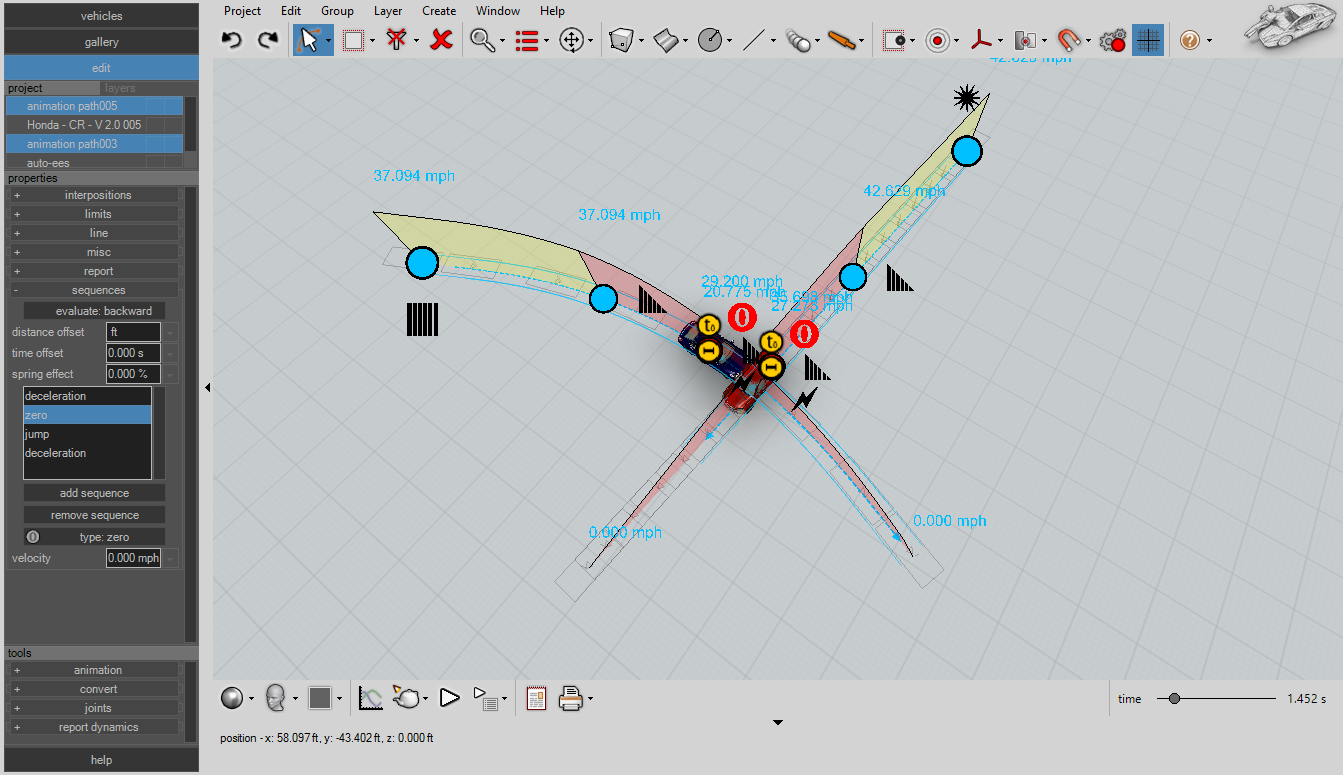Click the crossed-out pin tool icon
Image resolution: width=1343 pixels, height=775 pixels.
(x=397, y=40)
